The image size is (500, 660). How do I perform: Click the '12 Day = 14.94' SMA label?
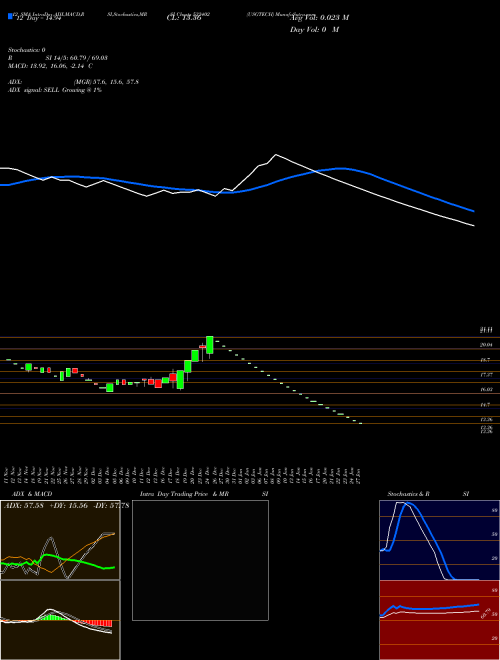pos(38,18)
